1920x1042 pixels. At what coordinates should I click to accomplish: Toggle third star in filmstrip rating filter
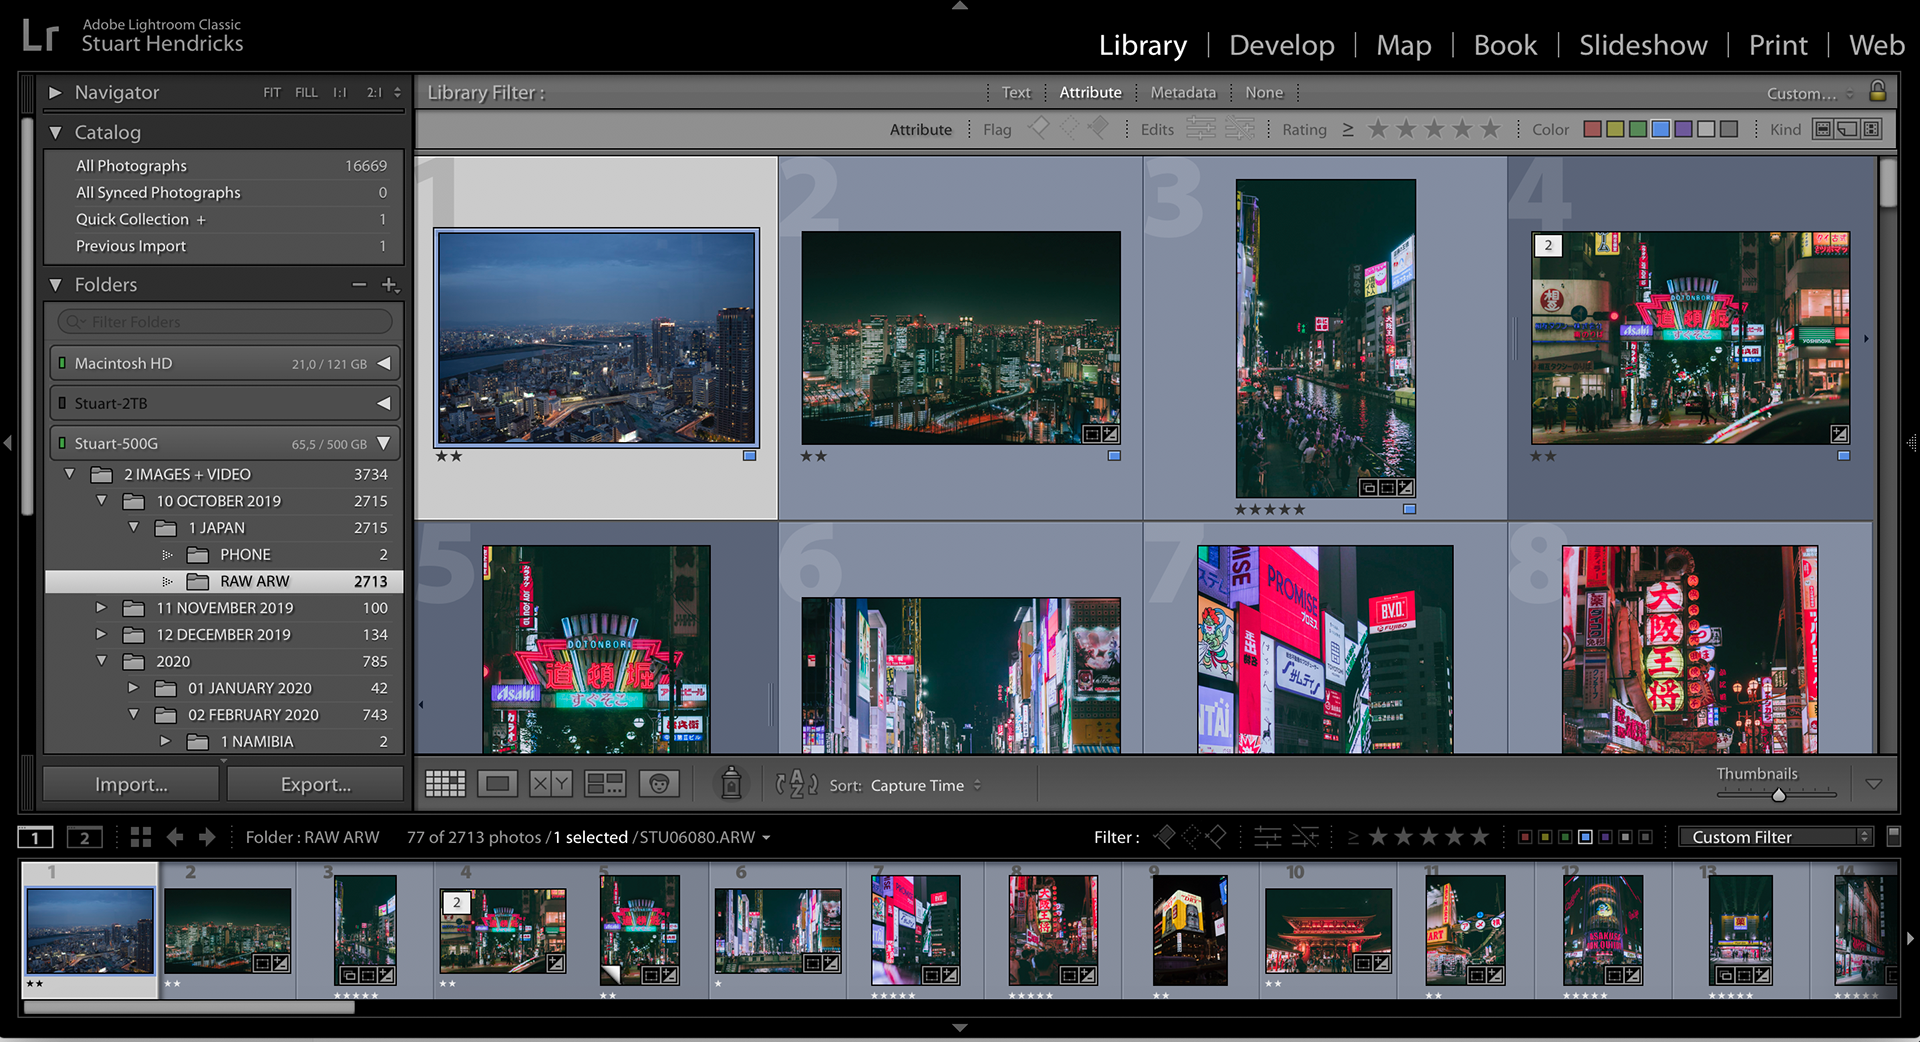coord(1429,837)
